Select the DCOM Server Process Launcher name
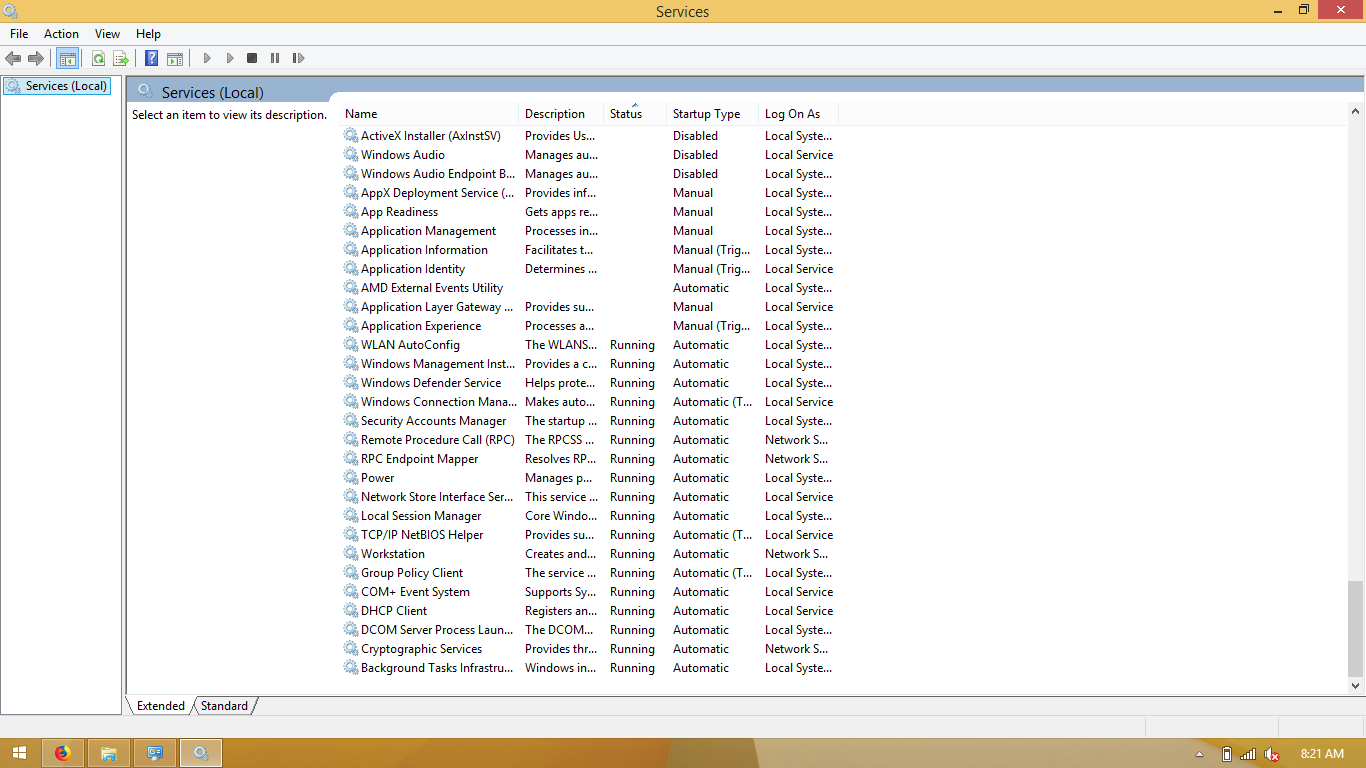Image resolution: width=1366 pixels, height=768 pixels. 437,630
